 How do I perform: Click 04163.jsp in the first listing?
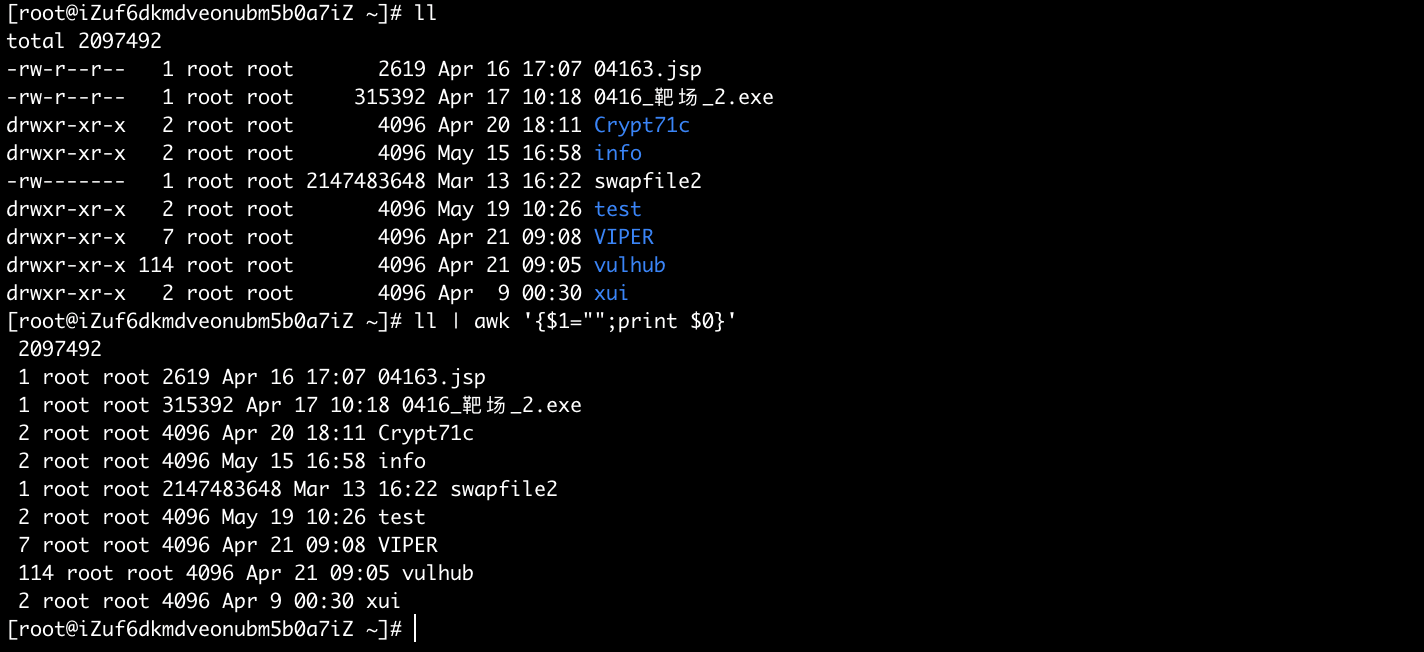coord(647,69)
